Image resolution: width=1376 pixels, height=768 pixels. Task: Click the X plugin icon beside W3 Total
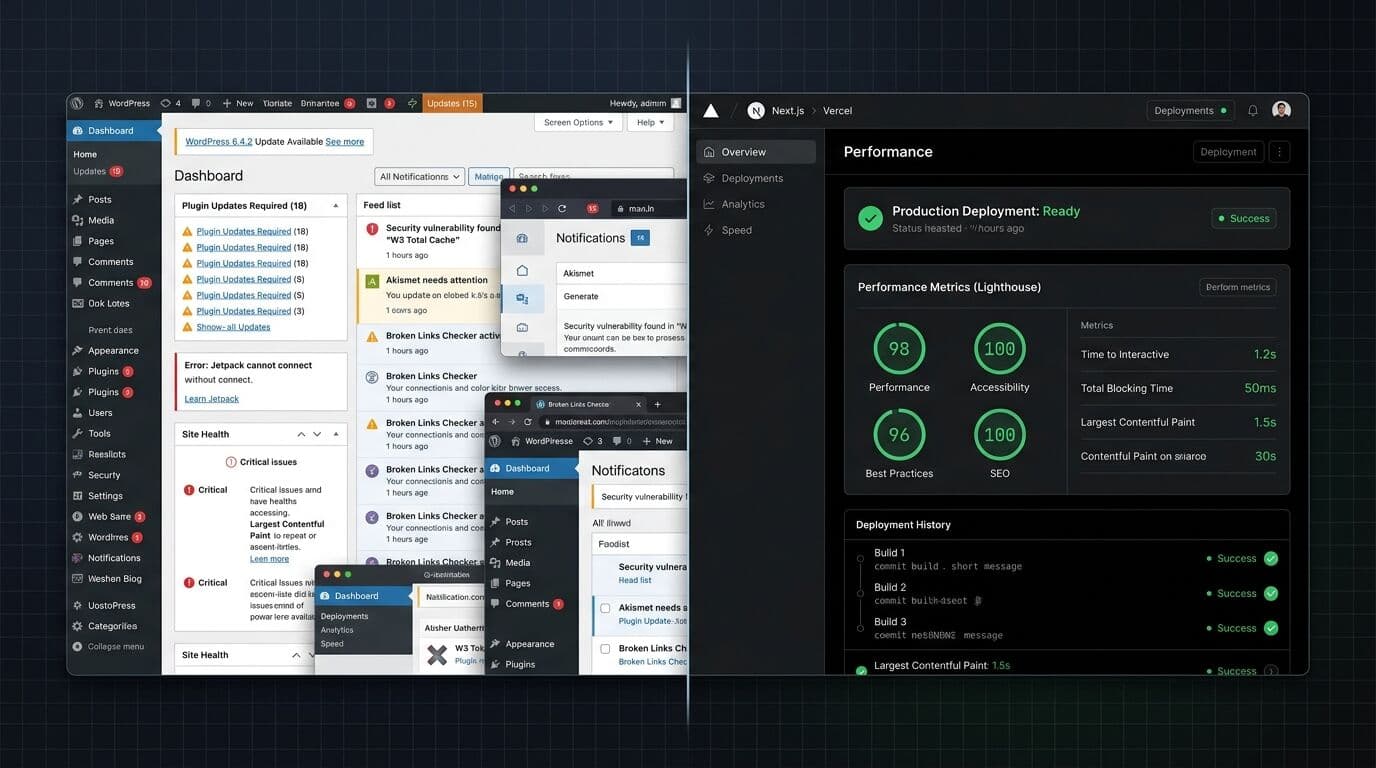coord(437,655)
